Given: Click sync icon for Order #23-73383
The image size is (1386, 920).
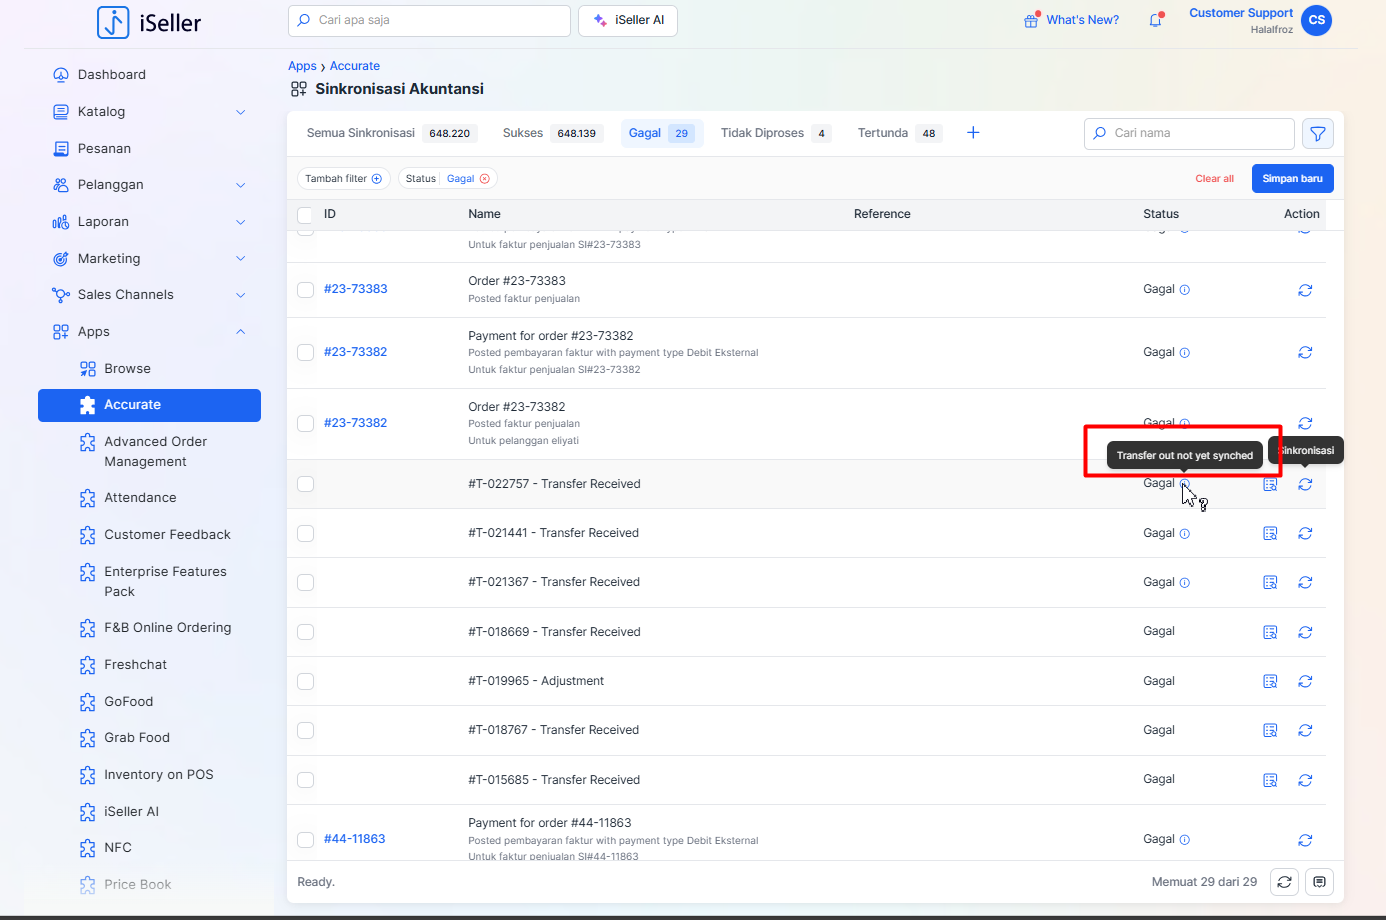Looking at the screenshot, I should (x=1305, y=290).
